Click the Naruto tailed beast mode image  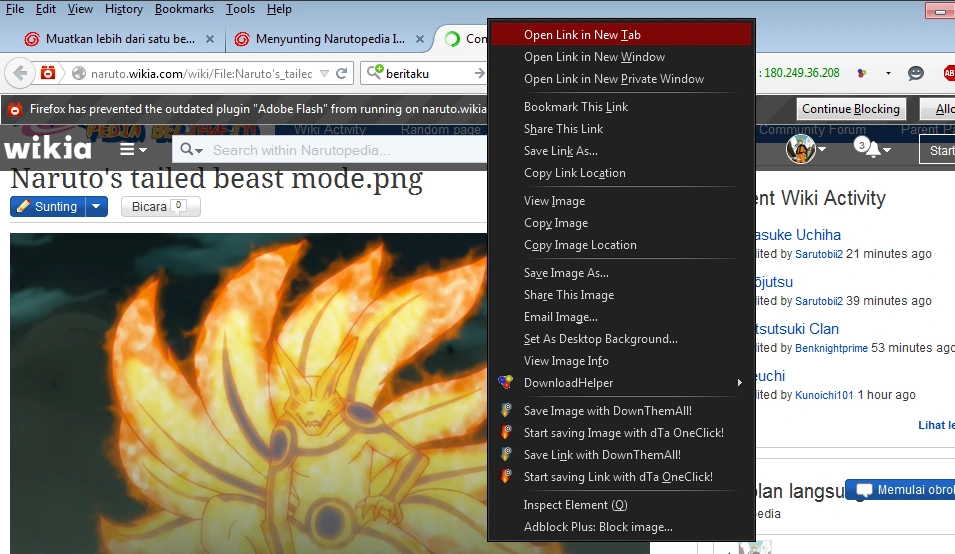click(248, 393)
